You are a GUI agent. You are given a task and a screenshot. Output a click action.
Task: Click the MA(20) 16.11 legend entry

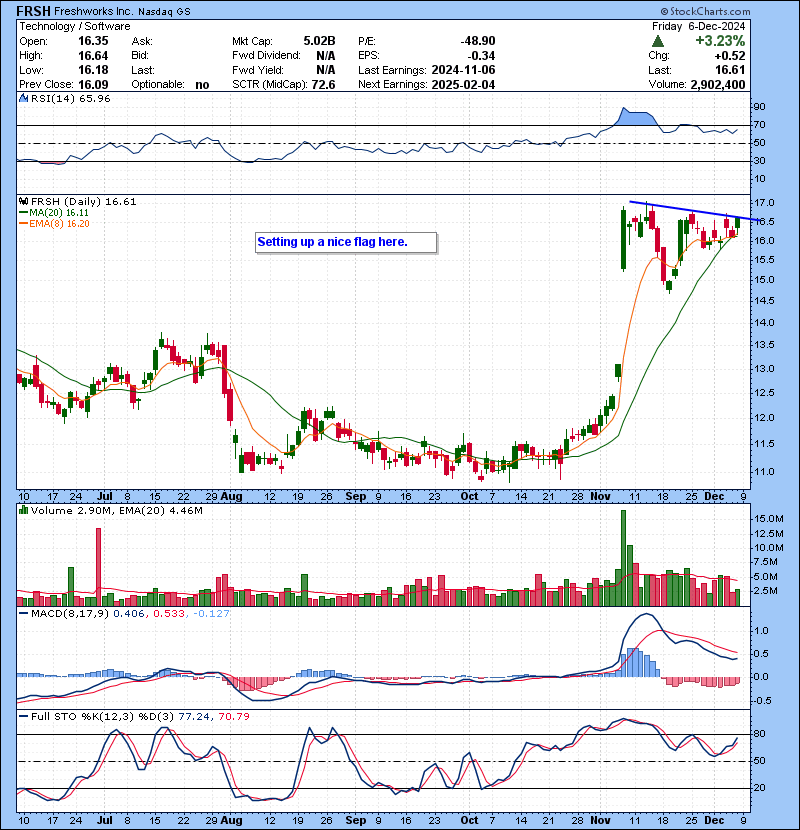click(62, 213)
